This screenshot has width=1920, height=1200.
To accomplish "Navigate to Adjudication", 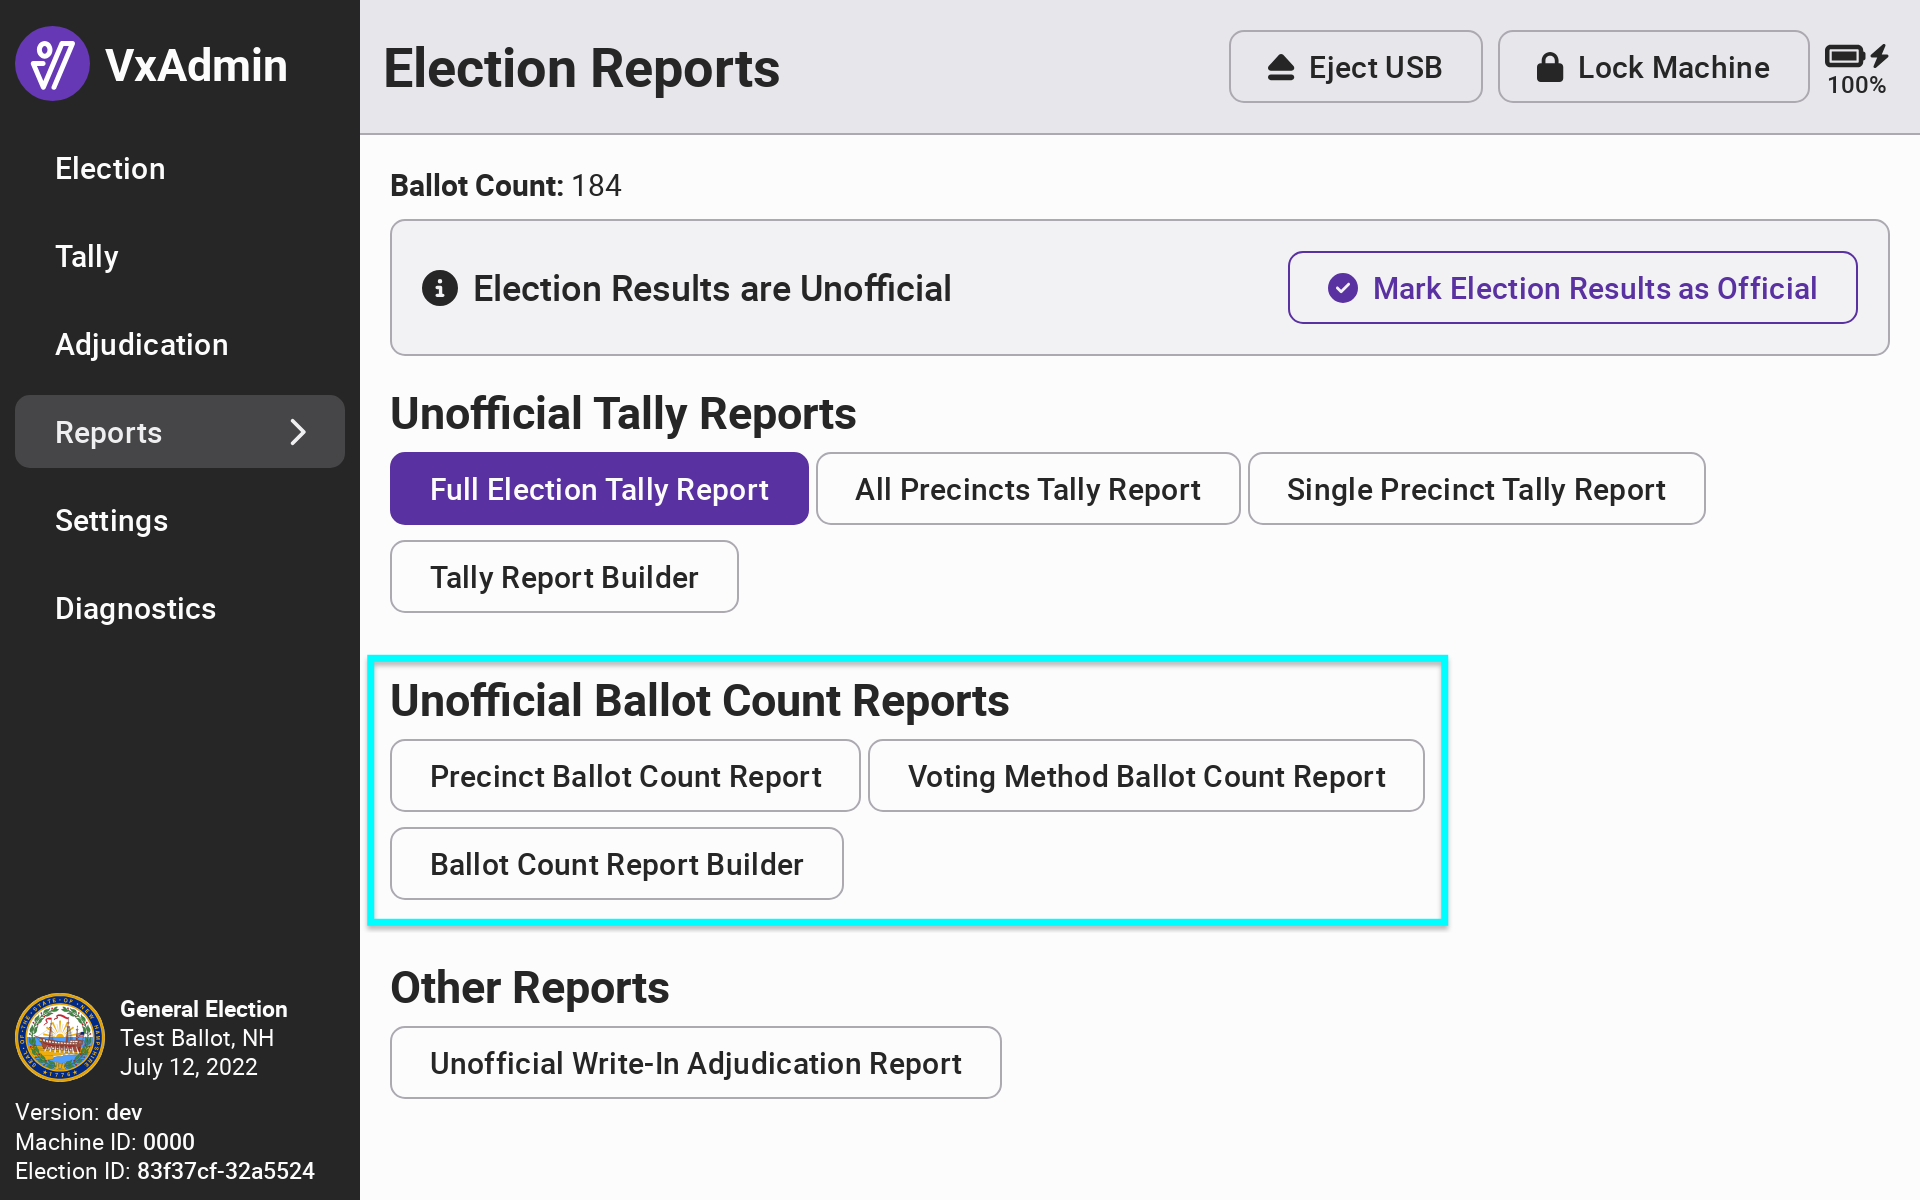I will (x=141, y=344).
